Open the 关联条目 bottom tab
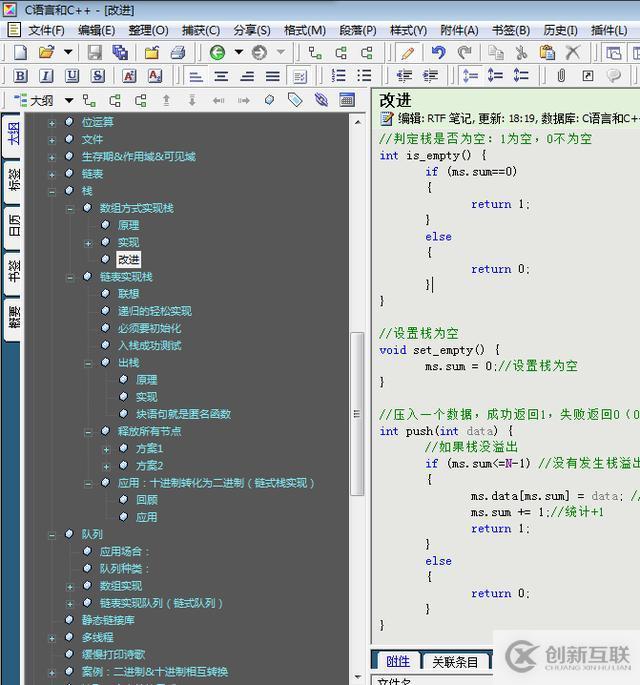Viewport: 640px width, 685px height. point(455,661)
